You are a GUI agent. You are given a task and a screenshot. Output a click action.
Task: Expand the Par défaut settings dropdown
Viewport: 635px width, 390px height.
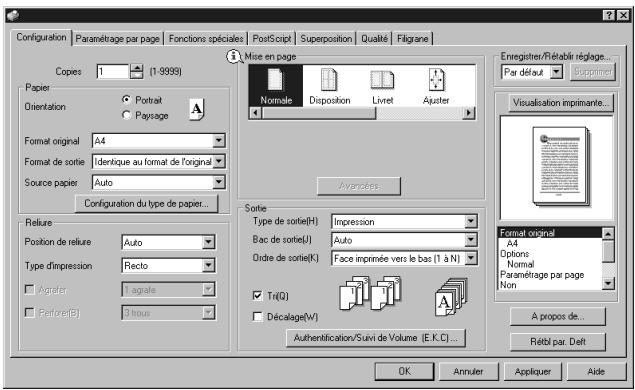[x=557, y=72]
